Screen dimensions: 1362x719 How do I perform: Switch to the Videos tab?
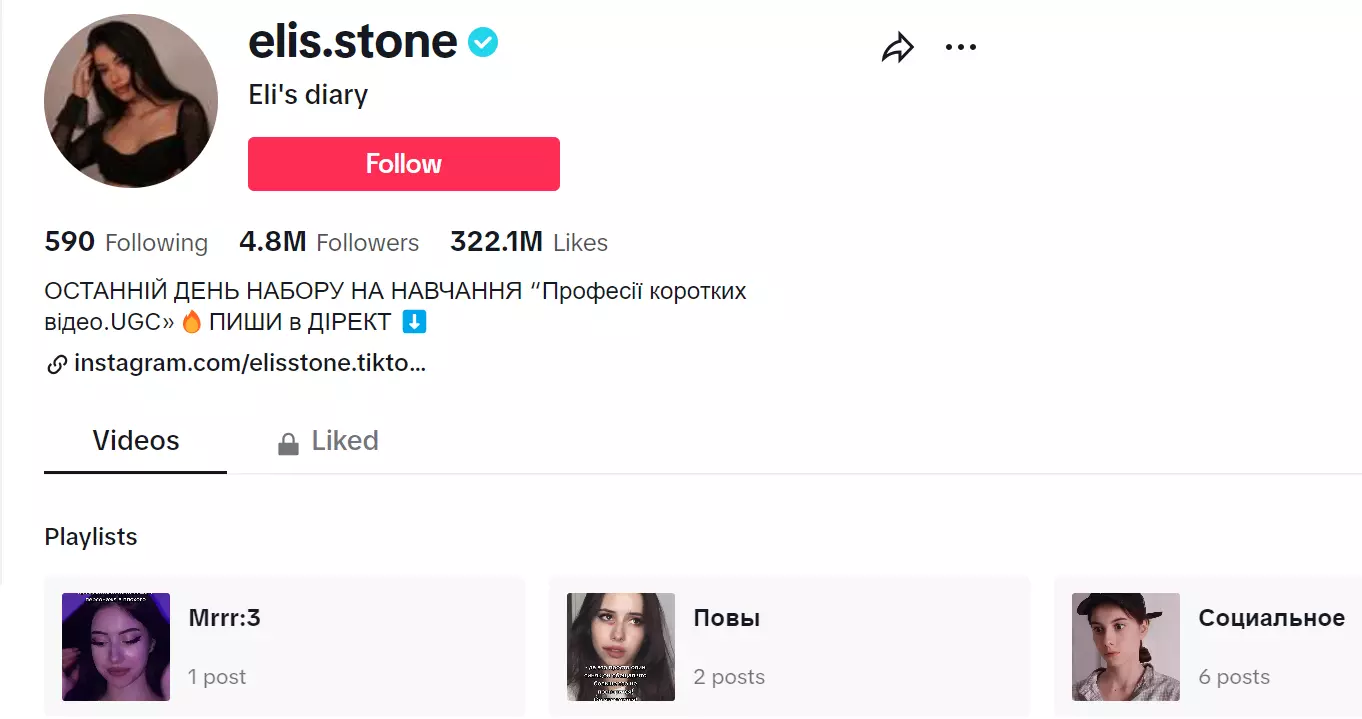coord(136,441)
